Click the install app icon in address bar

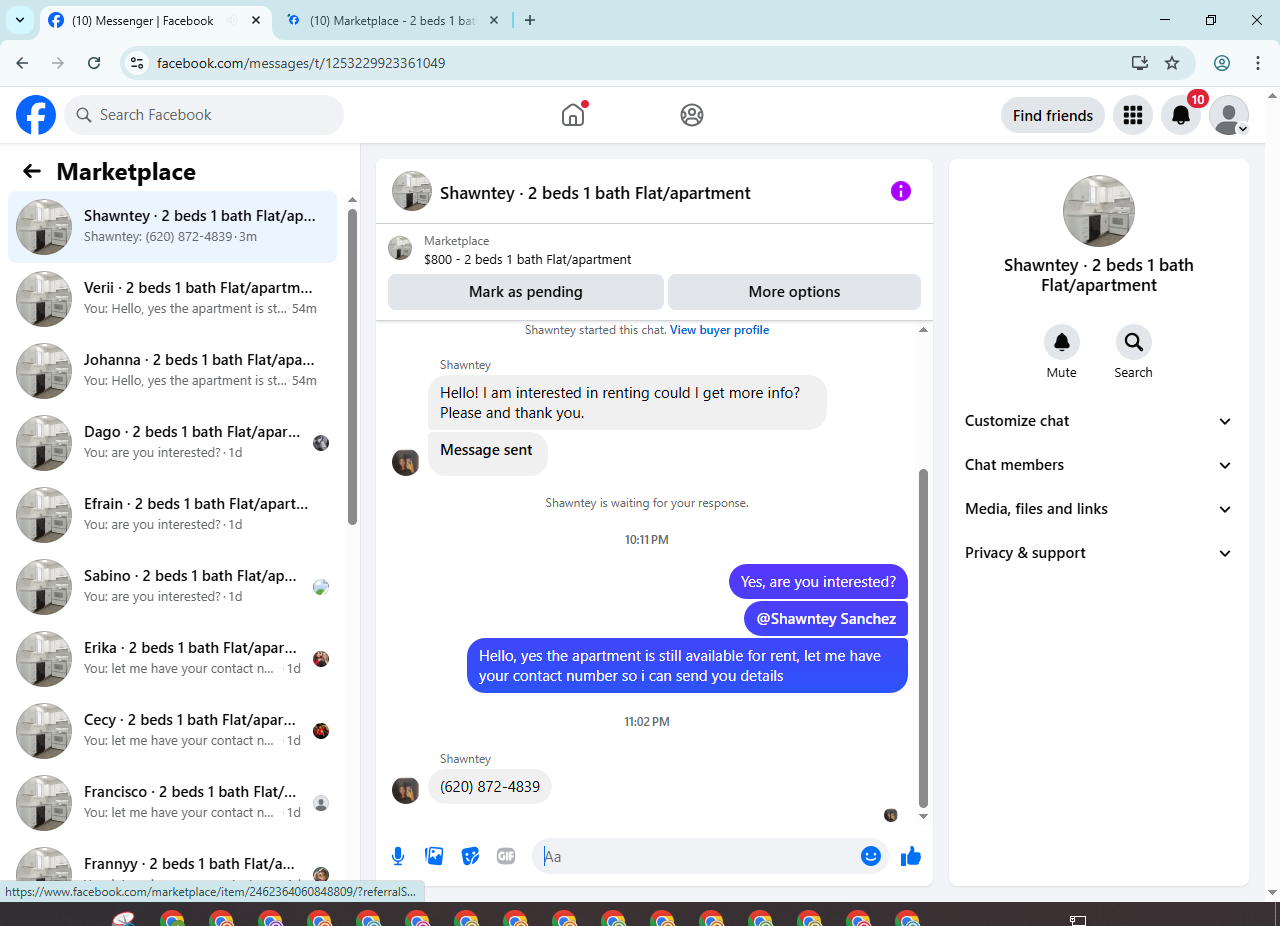pyautogui.click(x=1140, y=63)
